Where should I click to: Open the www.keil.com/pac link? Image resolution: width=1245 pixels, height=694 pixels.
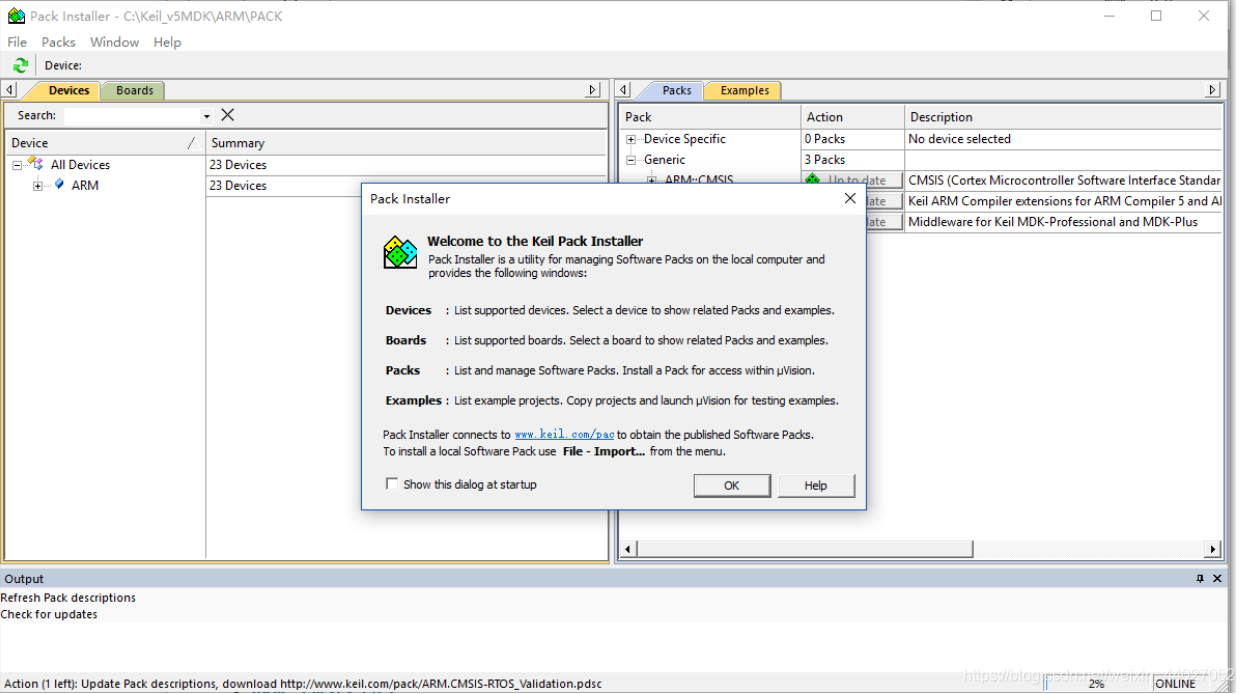pos(564,434)
